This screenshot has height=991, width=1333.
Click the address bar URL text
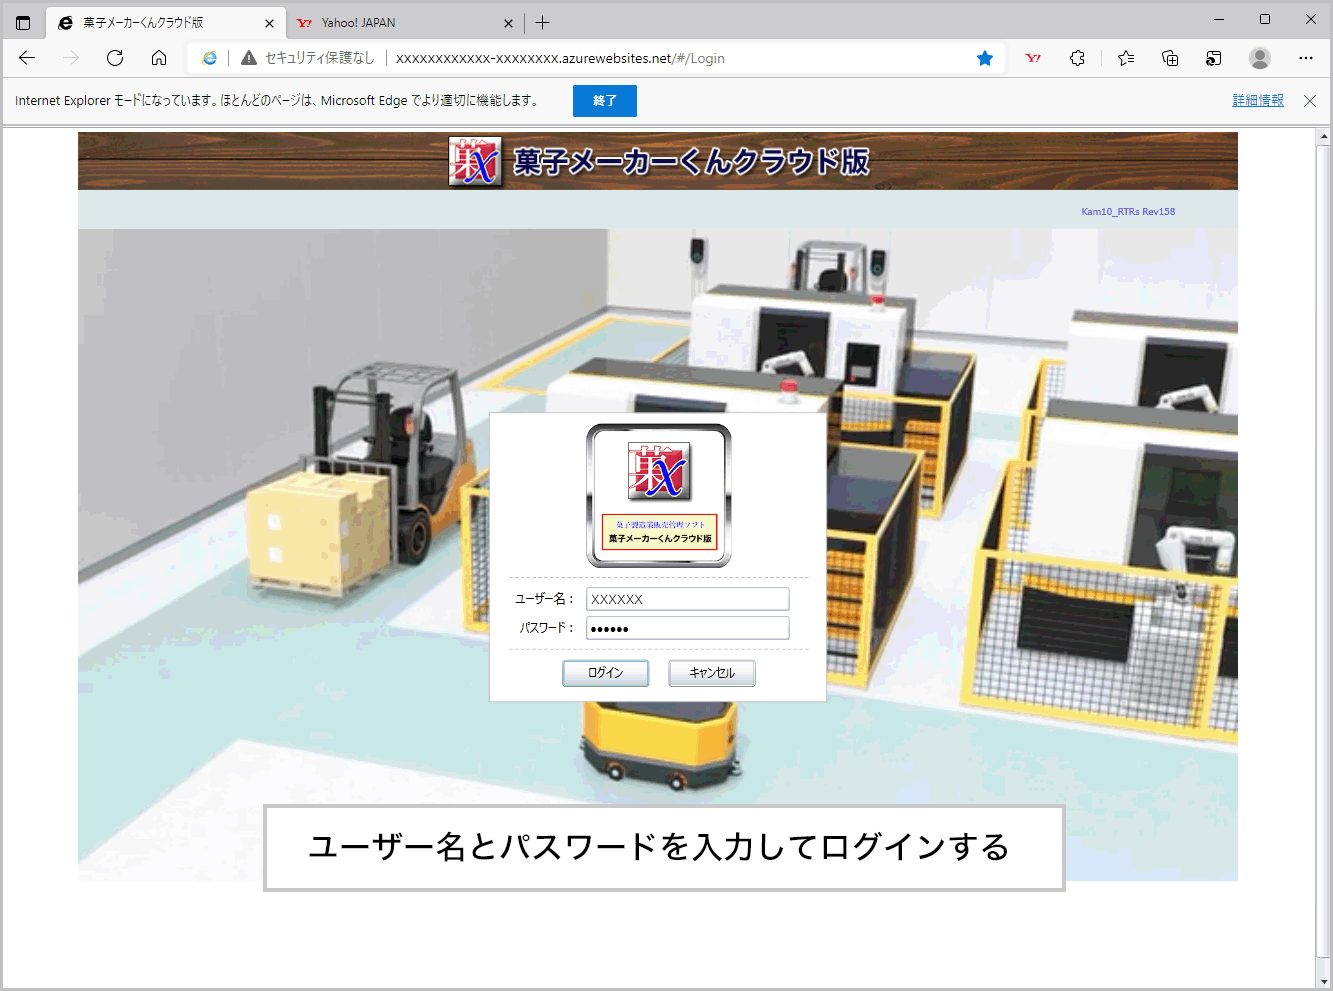point(560,58)
